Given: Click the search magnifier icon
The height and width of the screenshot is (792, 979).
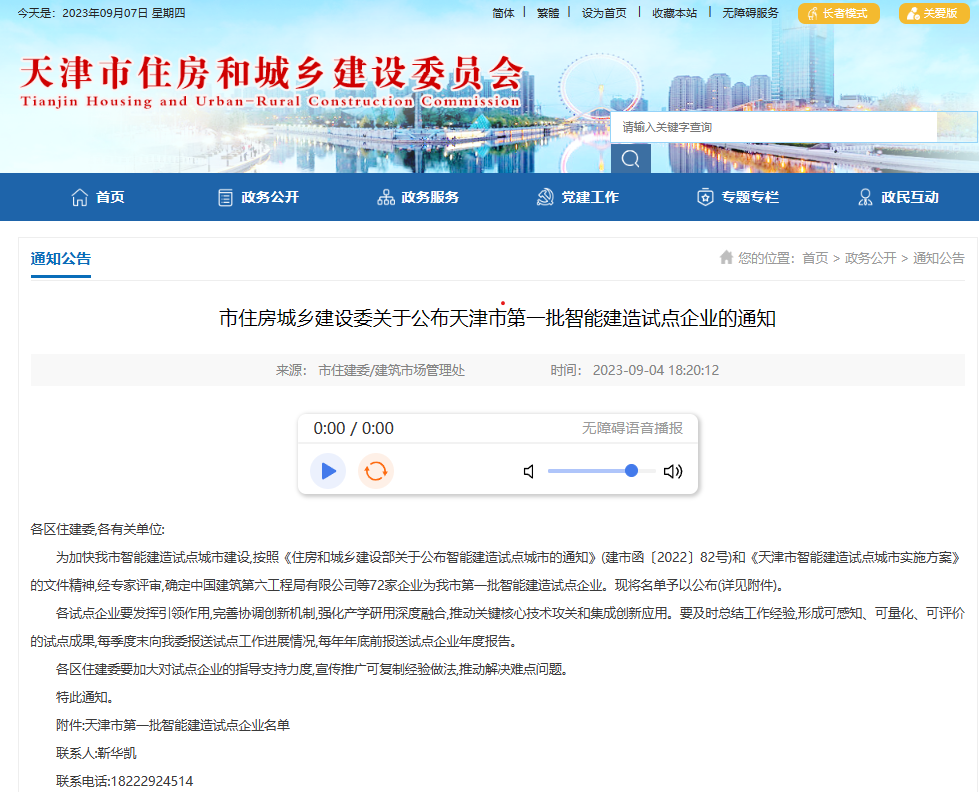Looking at the screenshot, I should point(629,158).
